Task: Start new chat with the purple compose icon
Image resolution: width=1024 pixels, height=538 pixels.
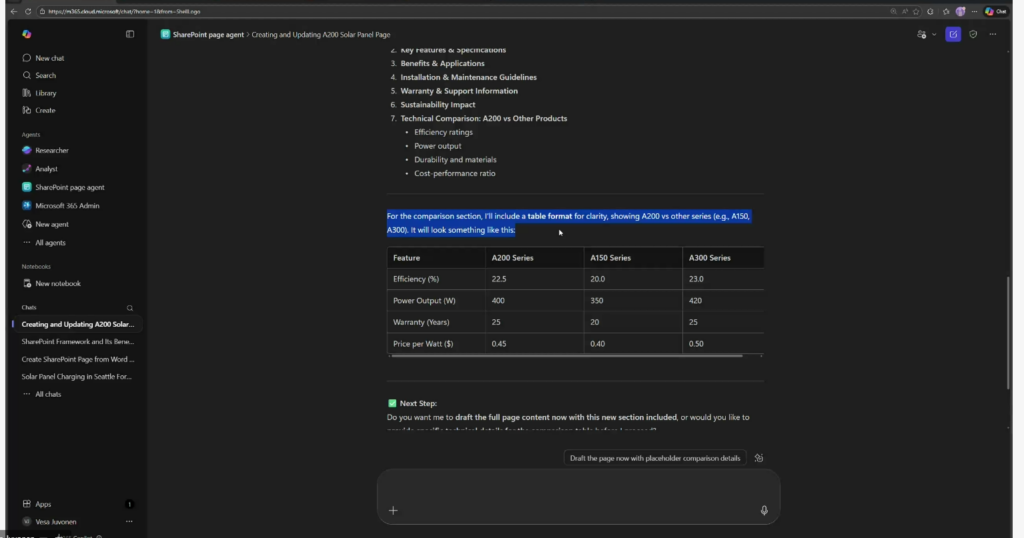Action: [953, 34]
